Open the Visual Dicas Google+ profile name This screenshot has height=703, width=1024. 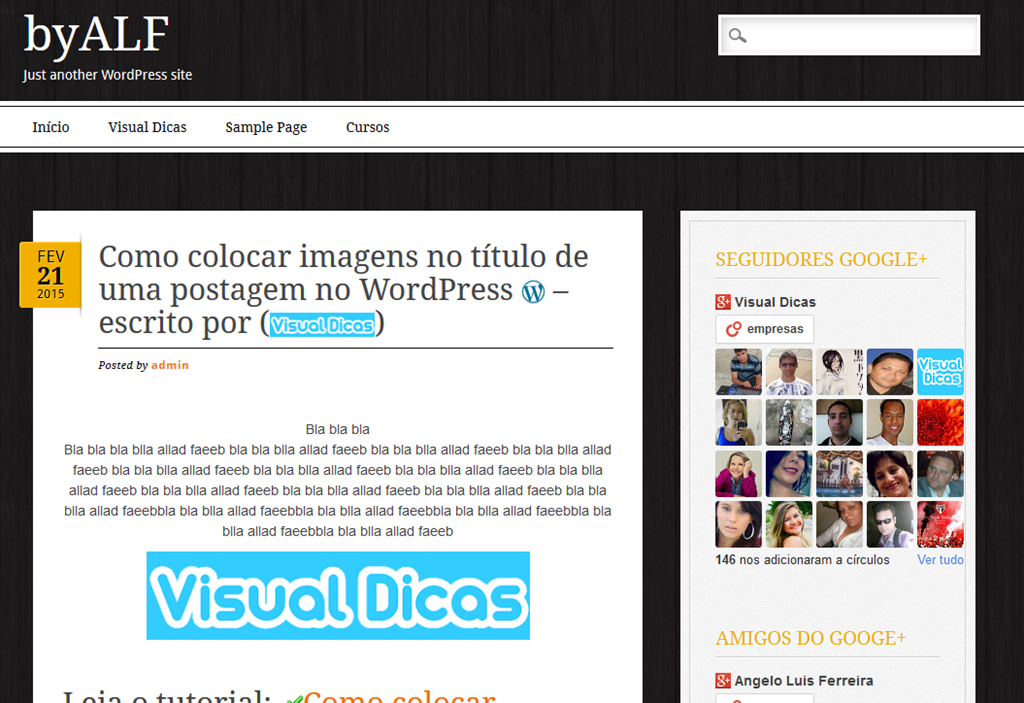coord(775,302)
